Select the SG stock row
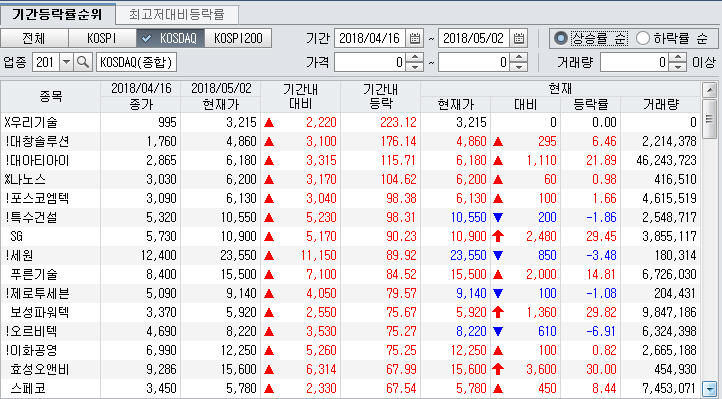This screenshot has height=399, width=722. click(x=350, y=237)
